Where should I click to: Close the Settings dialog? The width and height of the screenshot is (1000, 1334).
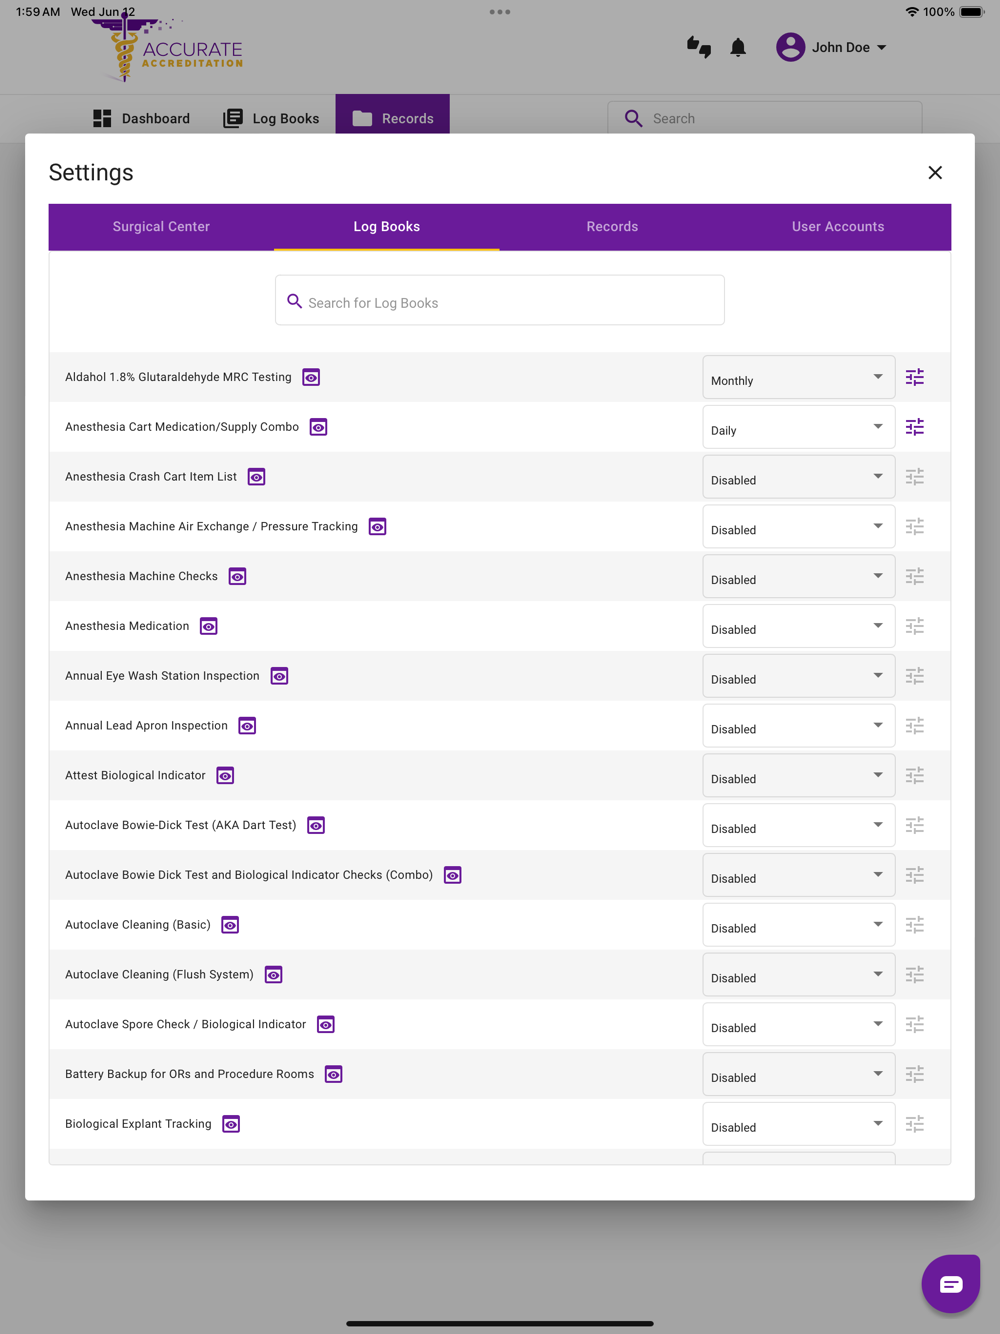pyautogui.click(x=935, y=173)
